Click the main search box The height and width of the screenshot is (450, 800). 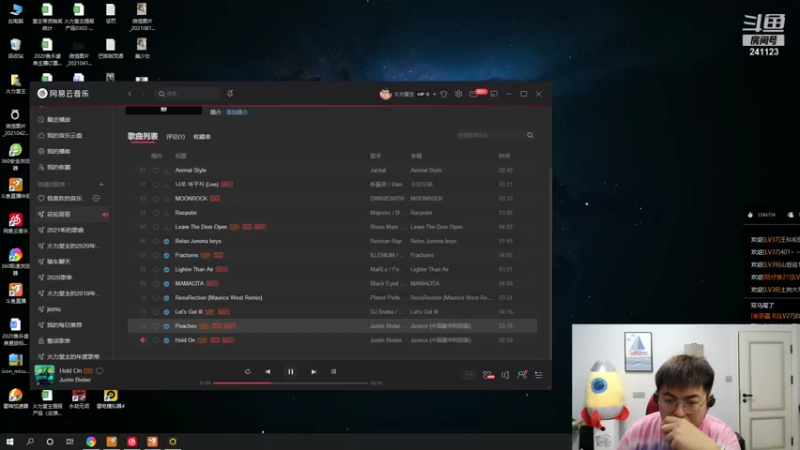pyautogui.click(x=187, y=94)
